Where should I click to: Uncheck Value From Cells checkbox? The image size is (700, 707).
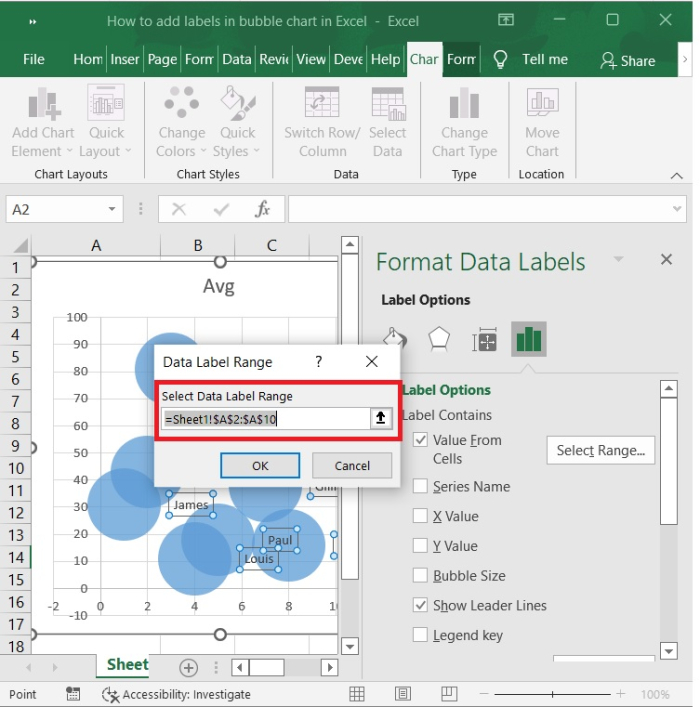point(420,439)
